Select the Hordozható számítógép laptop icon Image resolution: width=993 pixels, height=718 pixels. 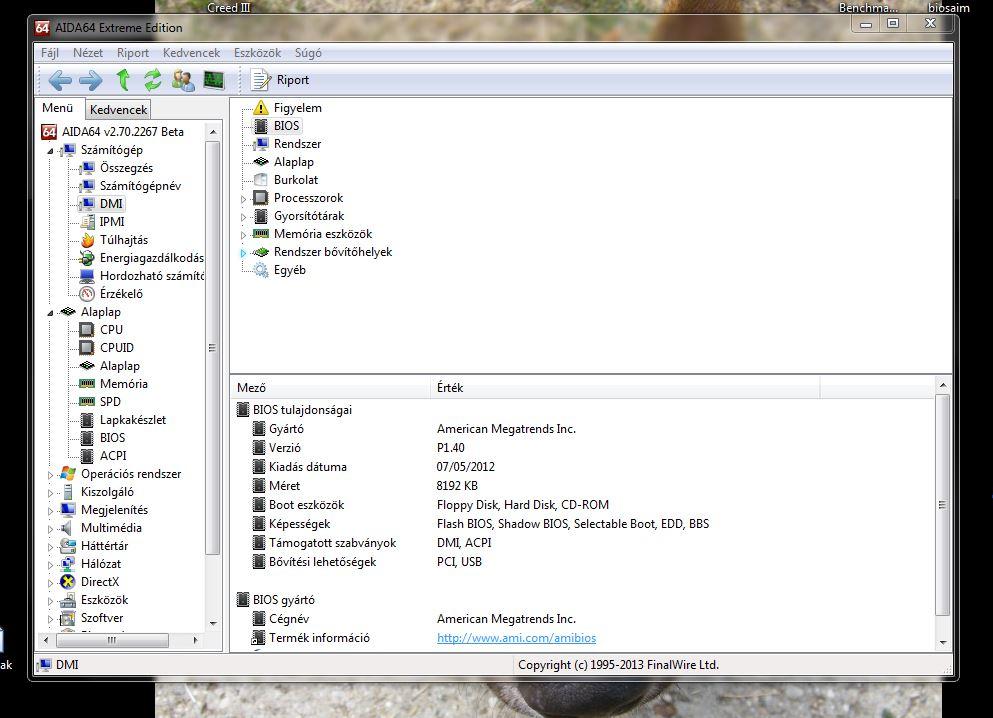pyautogui.click(x=87, y=276)
